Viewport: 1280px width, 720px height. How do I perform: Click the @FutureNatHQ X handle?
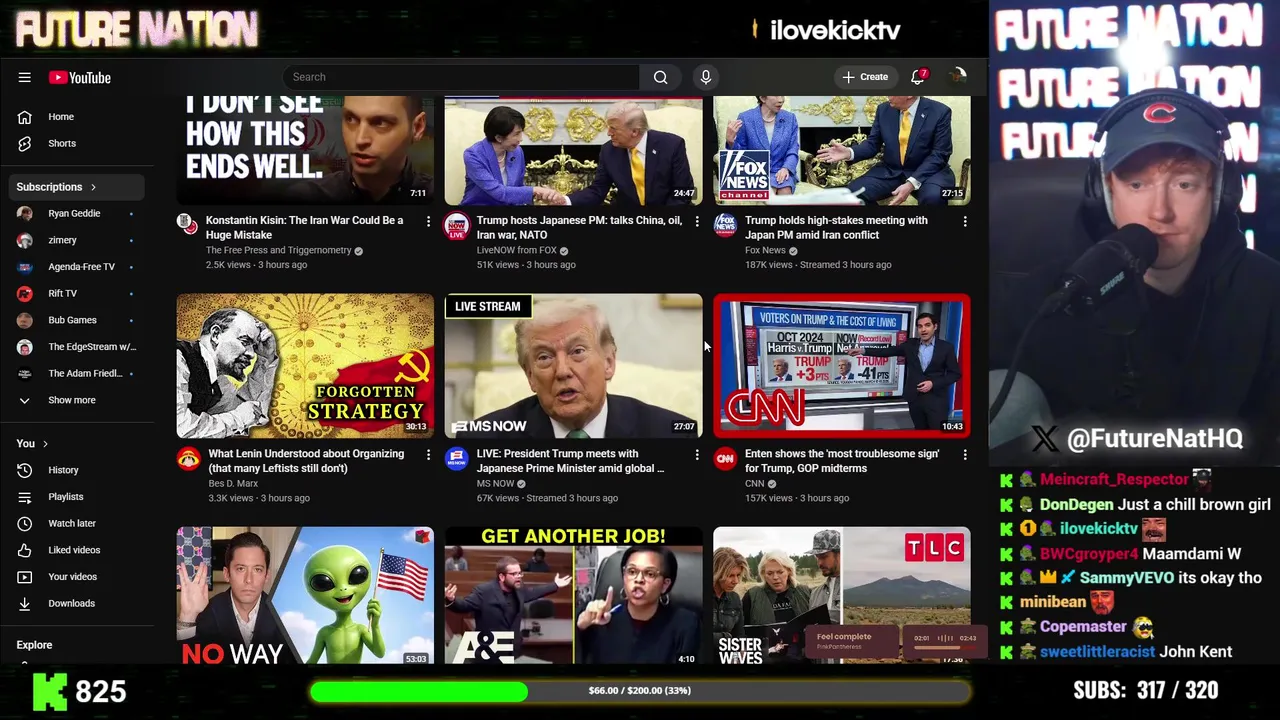point(1154,438)
